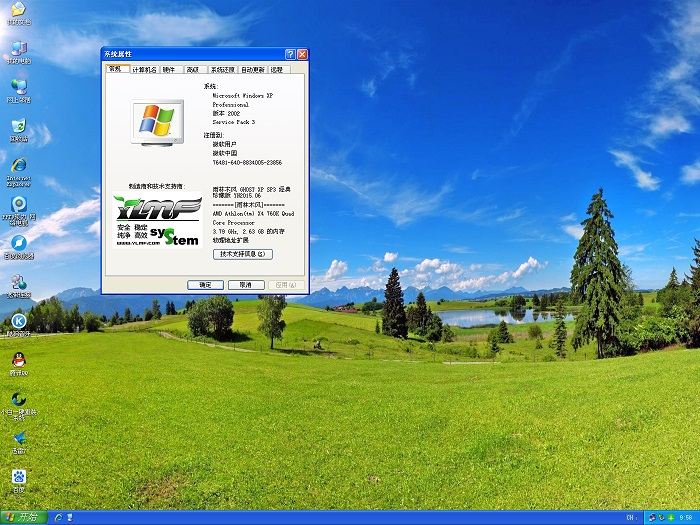Switch to the 计算机名 tab
Screen dimensions: 700x525
144,70
